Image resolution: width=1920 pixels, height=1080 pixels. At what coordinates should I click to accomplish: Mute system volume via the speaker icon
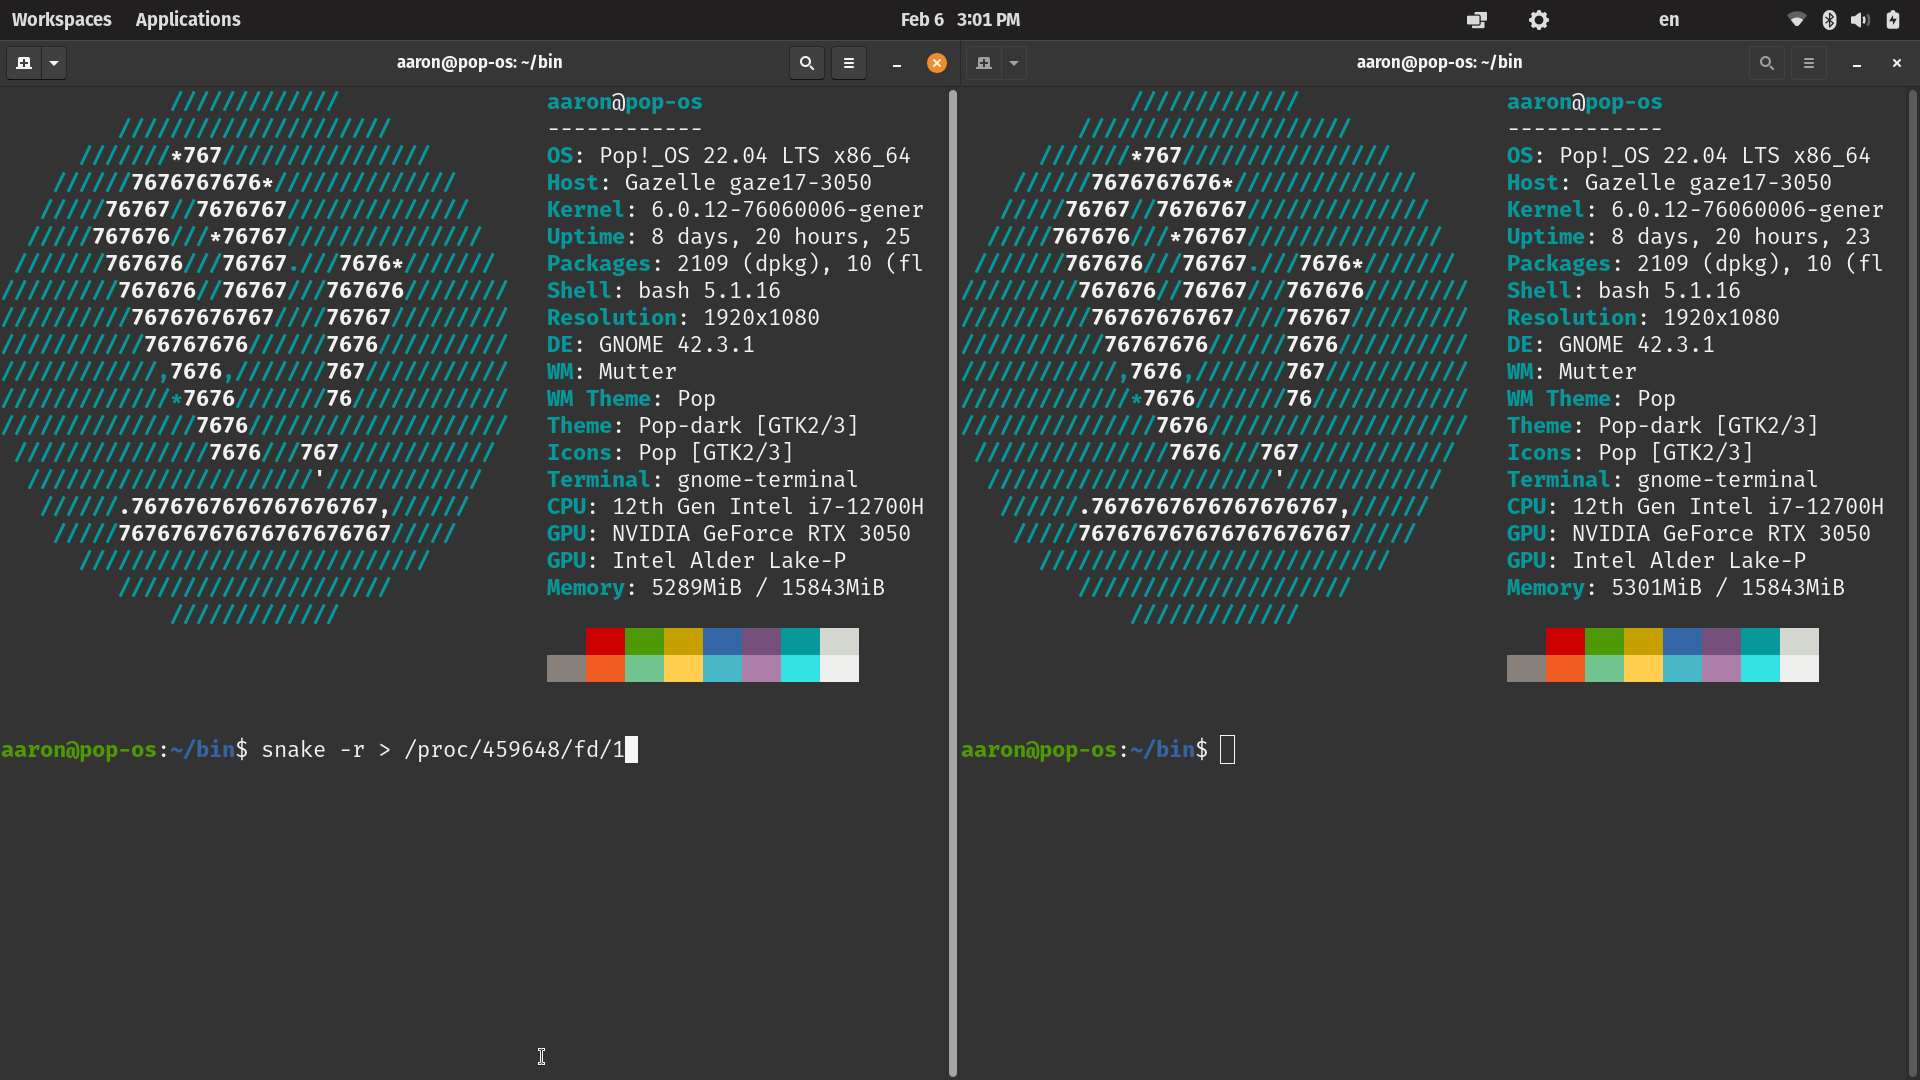pyautogui.click(x=1860, y=19)
